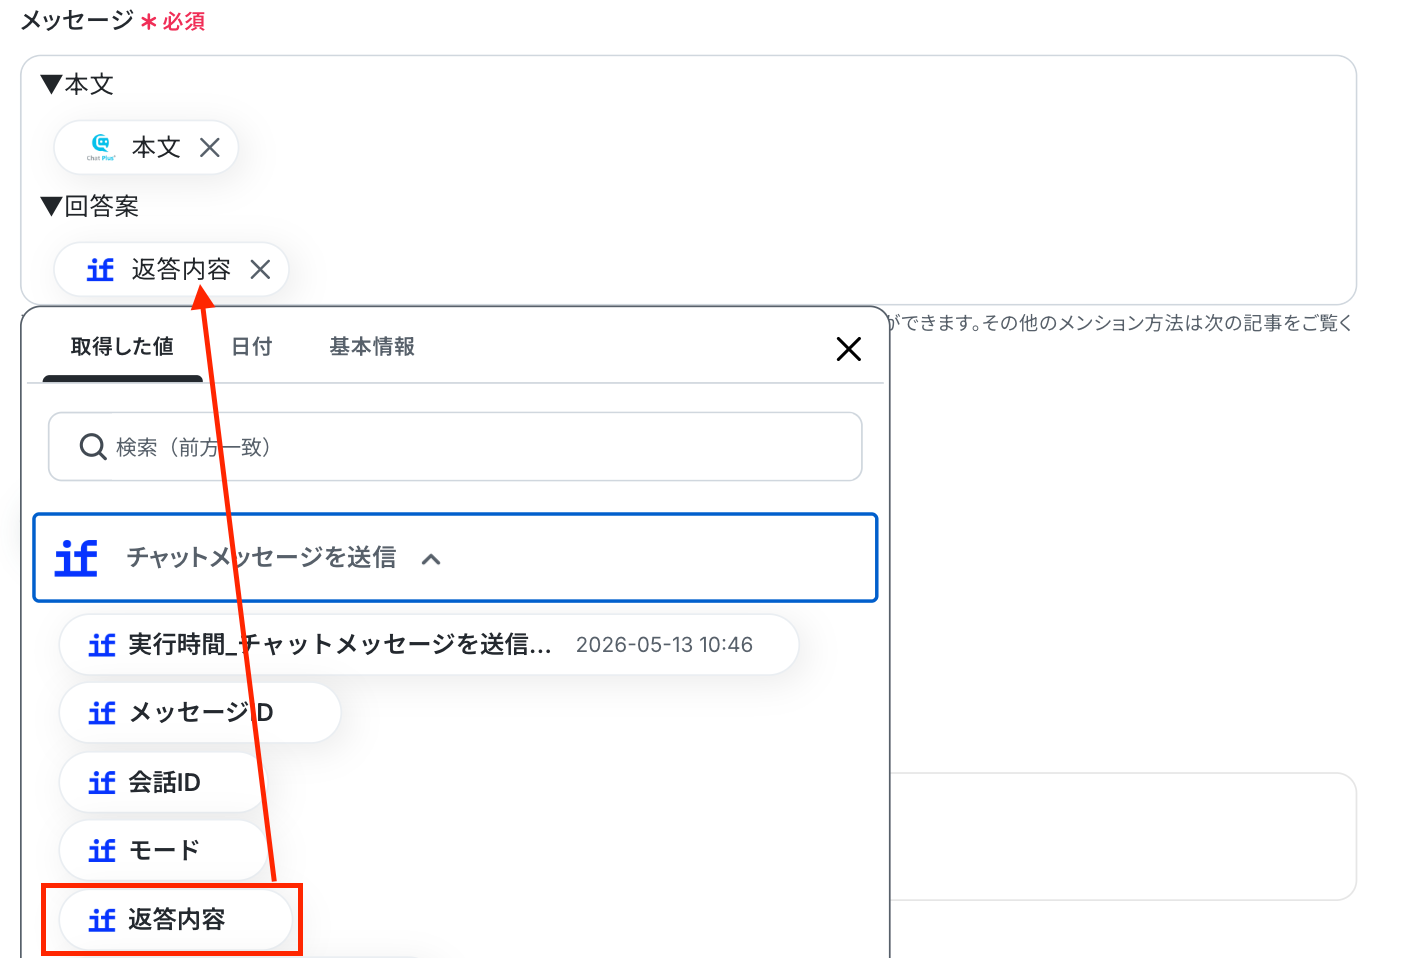Switch to the 取得した値 tab
The width and height of the screenshot is (1416, 958).
[122, 347]
